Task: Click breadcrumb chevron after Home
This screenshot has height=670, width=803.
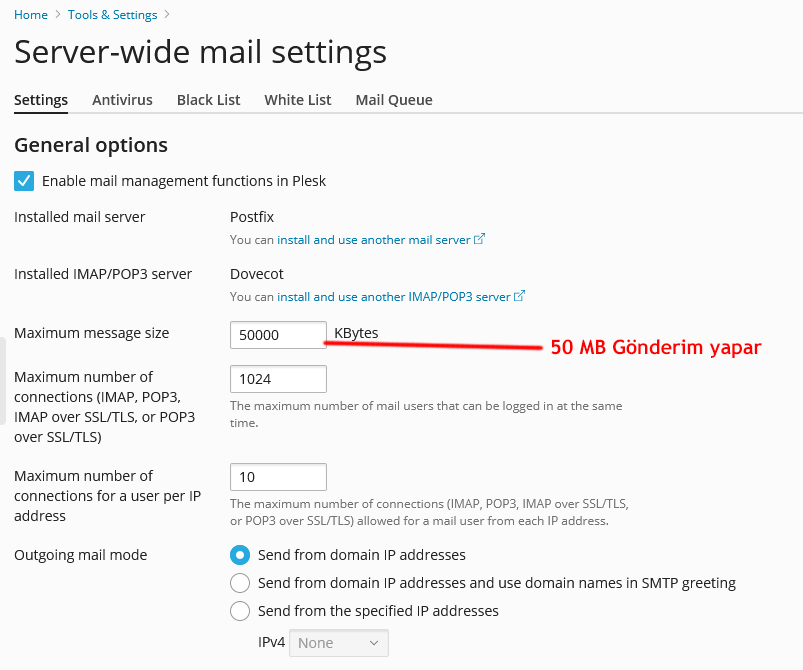Action: 58,15
